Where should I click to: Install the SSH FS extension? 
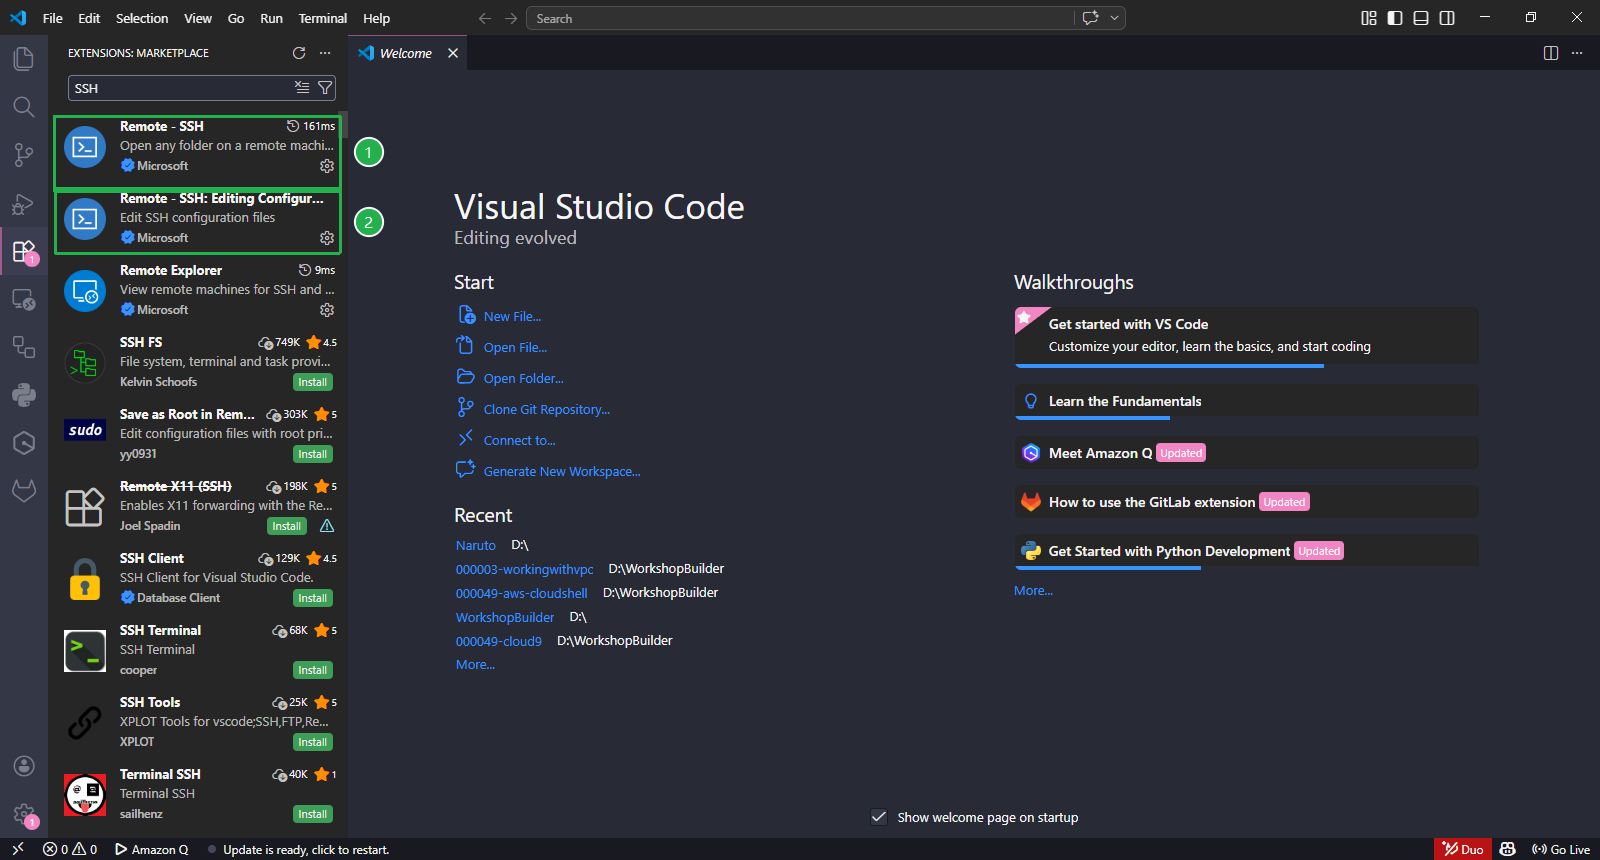point(313,382)
